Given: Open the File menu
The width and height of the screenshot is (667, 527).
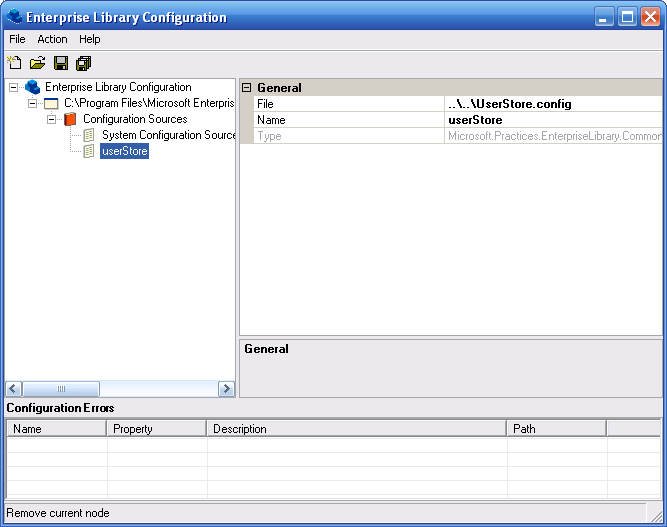Looking at the screenshot, I should (x=17, y=39).
